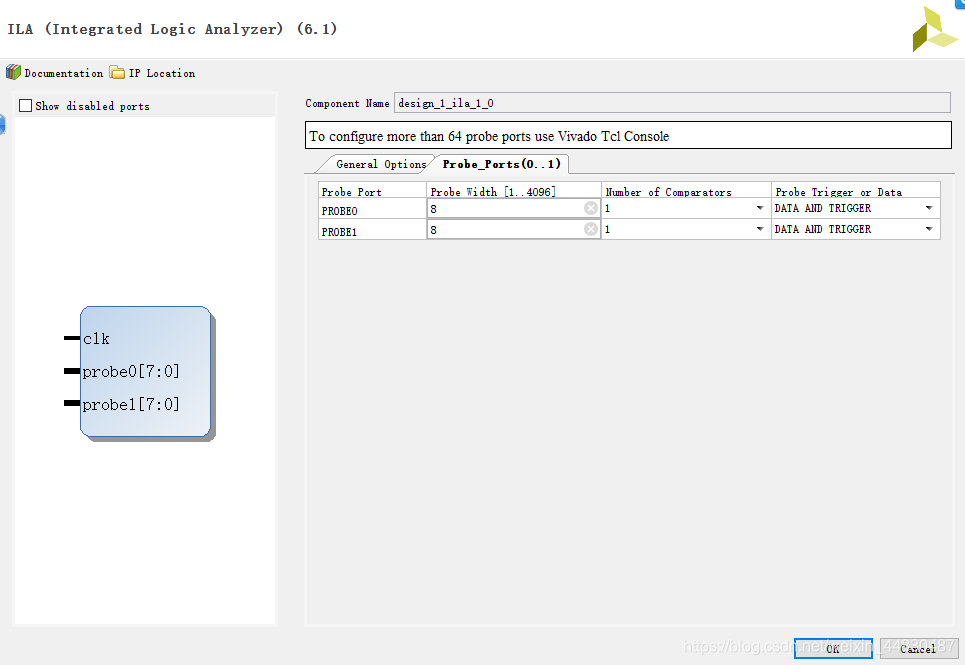This screenshot has width=965, height=665.
Task: Open PROBE1 Number of Comparators dropdown
Action: (x=759, y=229)
